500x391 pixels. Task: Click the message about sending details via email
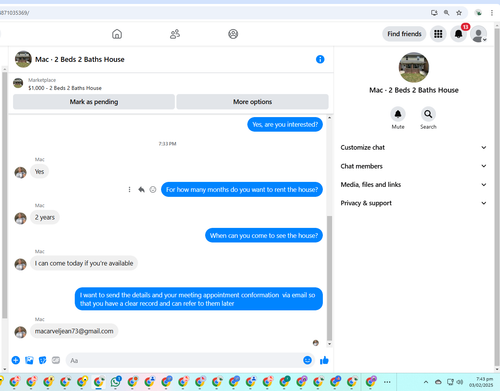coord(199,299)
